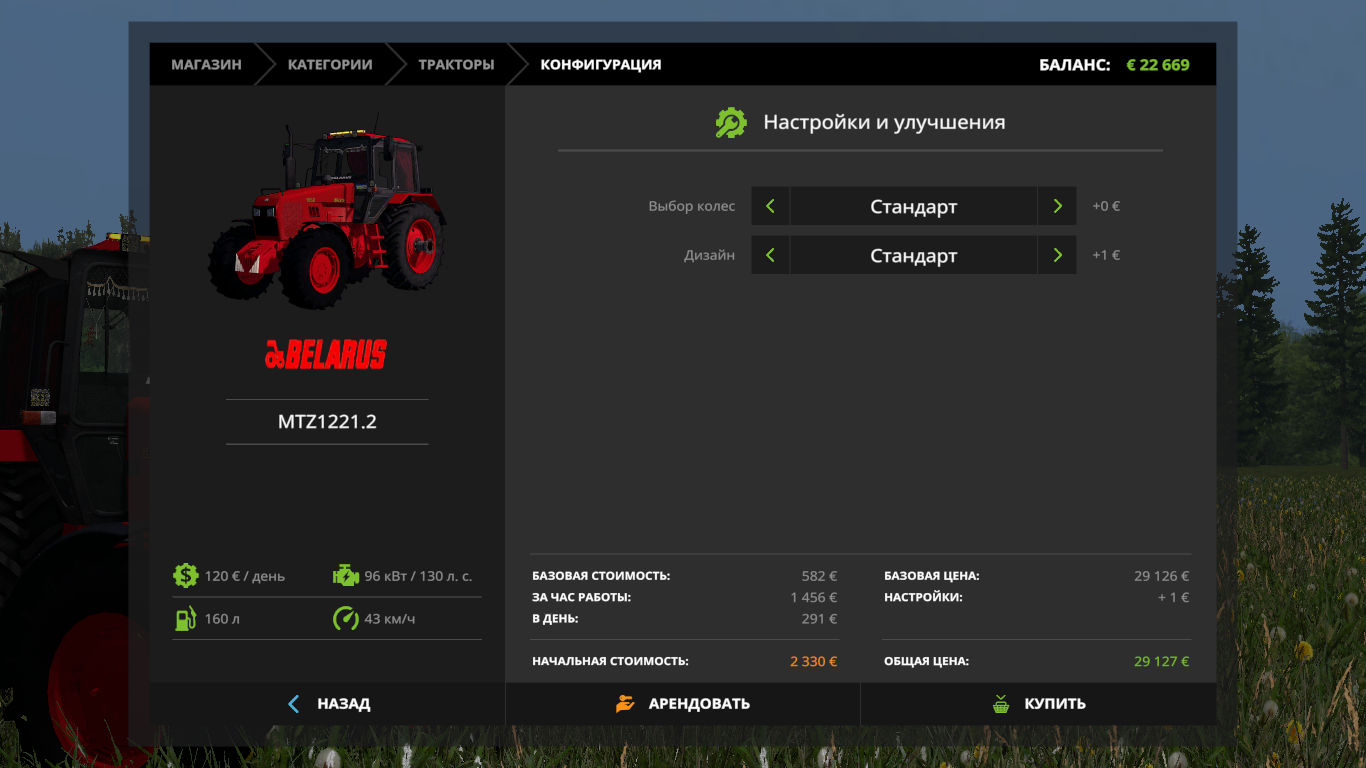1366x768 pixels.
Task: Select the КОНФИГУРАЦИЯ breadcrumb
Action: pos(601,64)
